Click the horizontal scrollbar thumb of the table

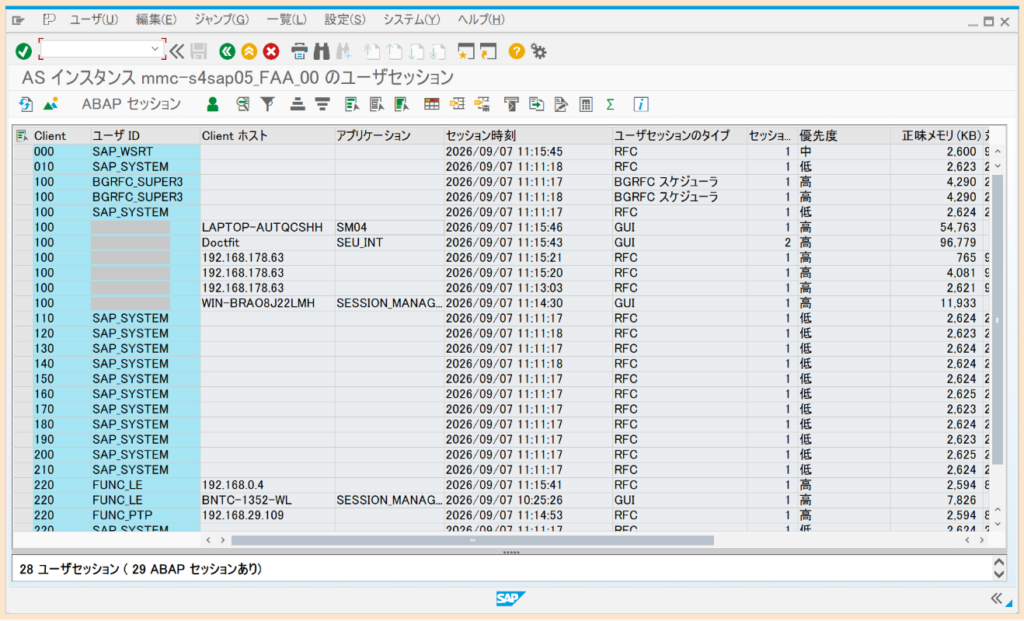coord(472,540)
